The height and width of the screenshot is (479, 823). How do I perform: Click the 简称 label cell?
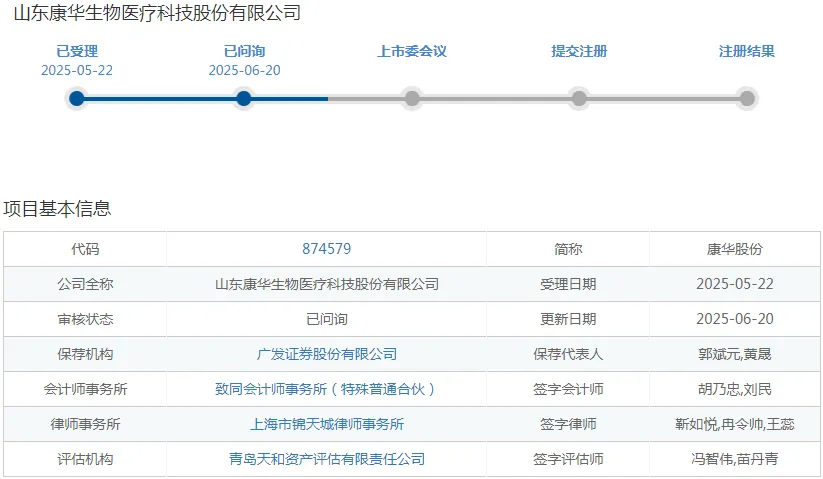(568, 249)
